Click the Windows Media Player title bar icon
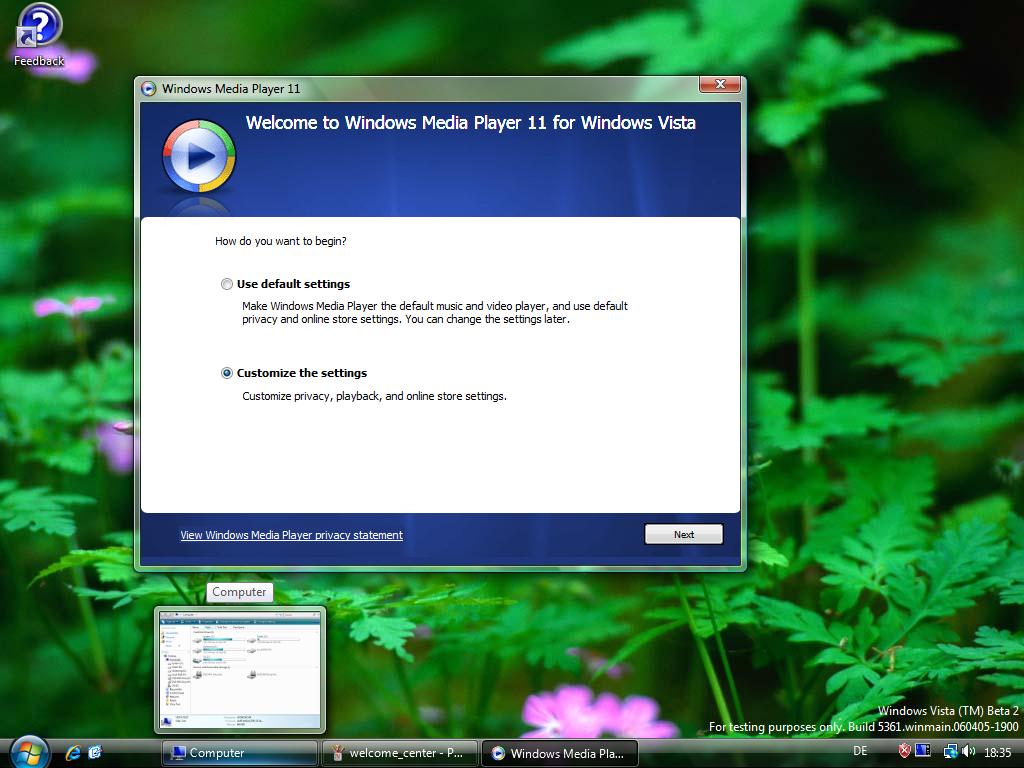 pos(149,89)
